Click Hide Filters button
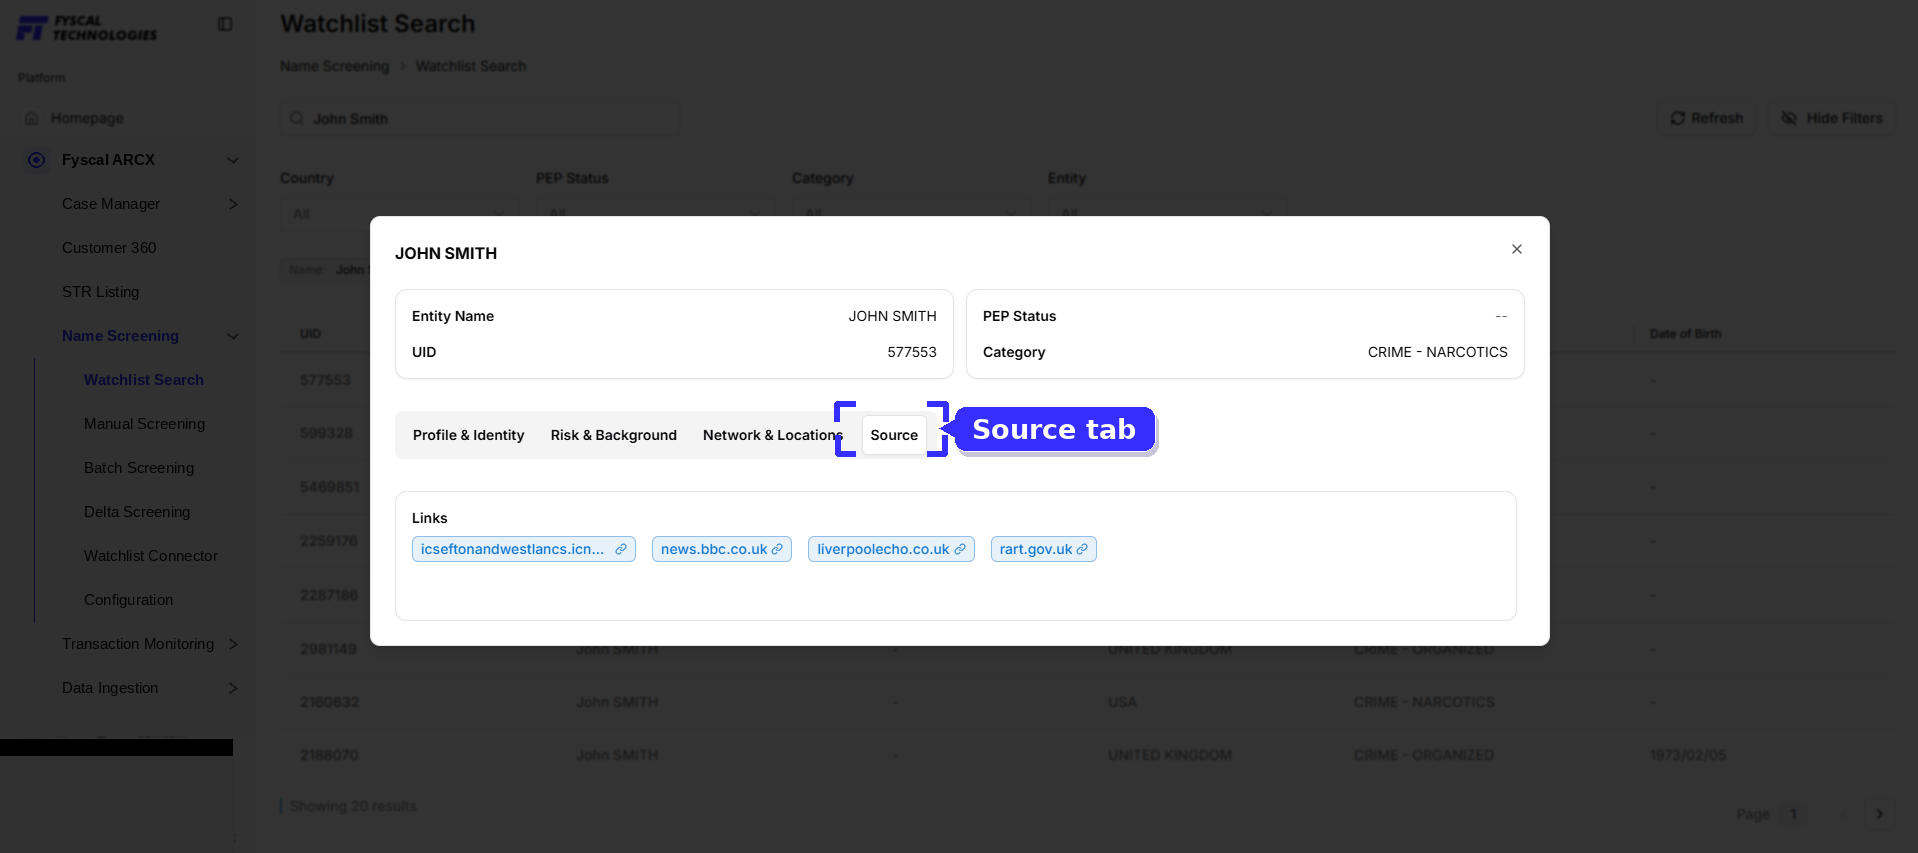The image size is (1918, 853). (x=1831, y=118)
